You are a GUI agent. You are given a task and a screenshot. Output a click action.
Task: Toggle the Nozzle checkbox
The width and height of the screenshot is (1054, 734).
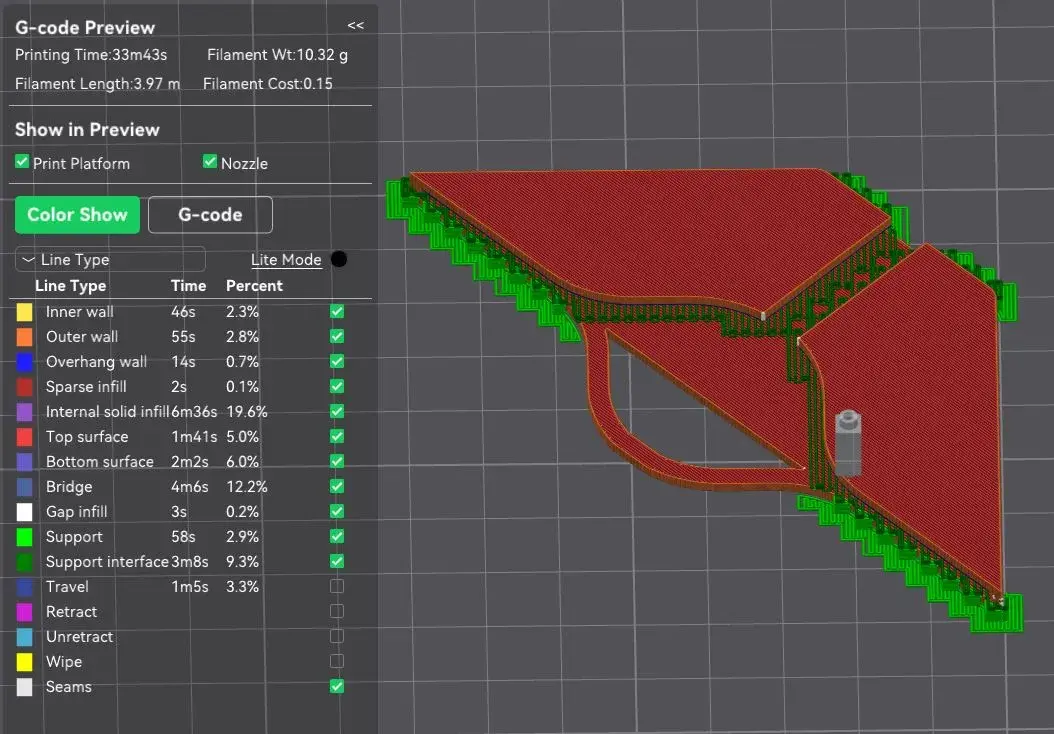pos(210,162)
